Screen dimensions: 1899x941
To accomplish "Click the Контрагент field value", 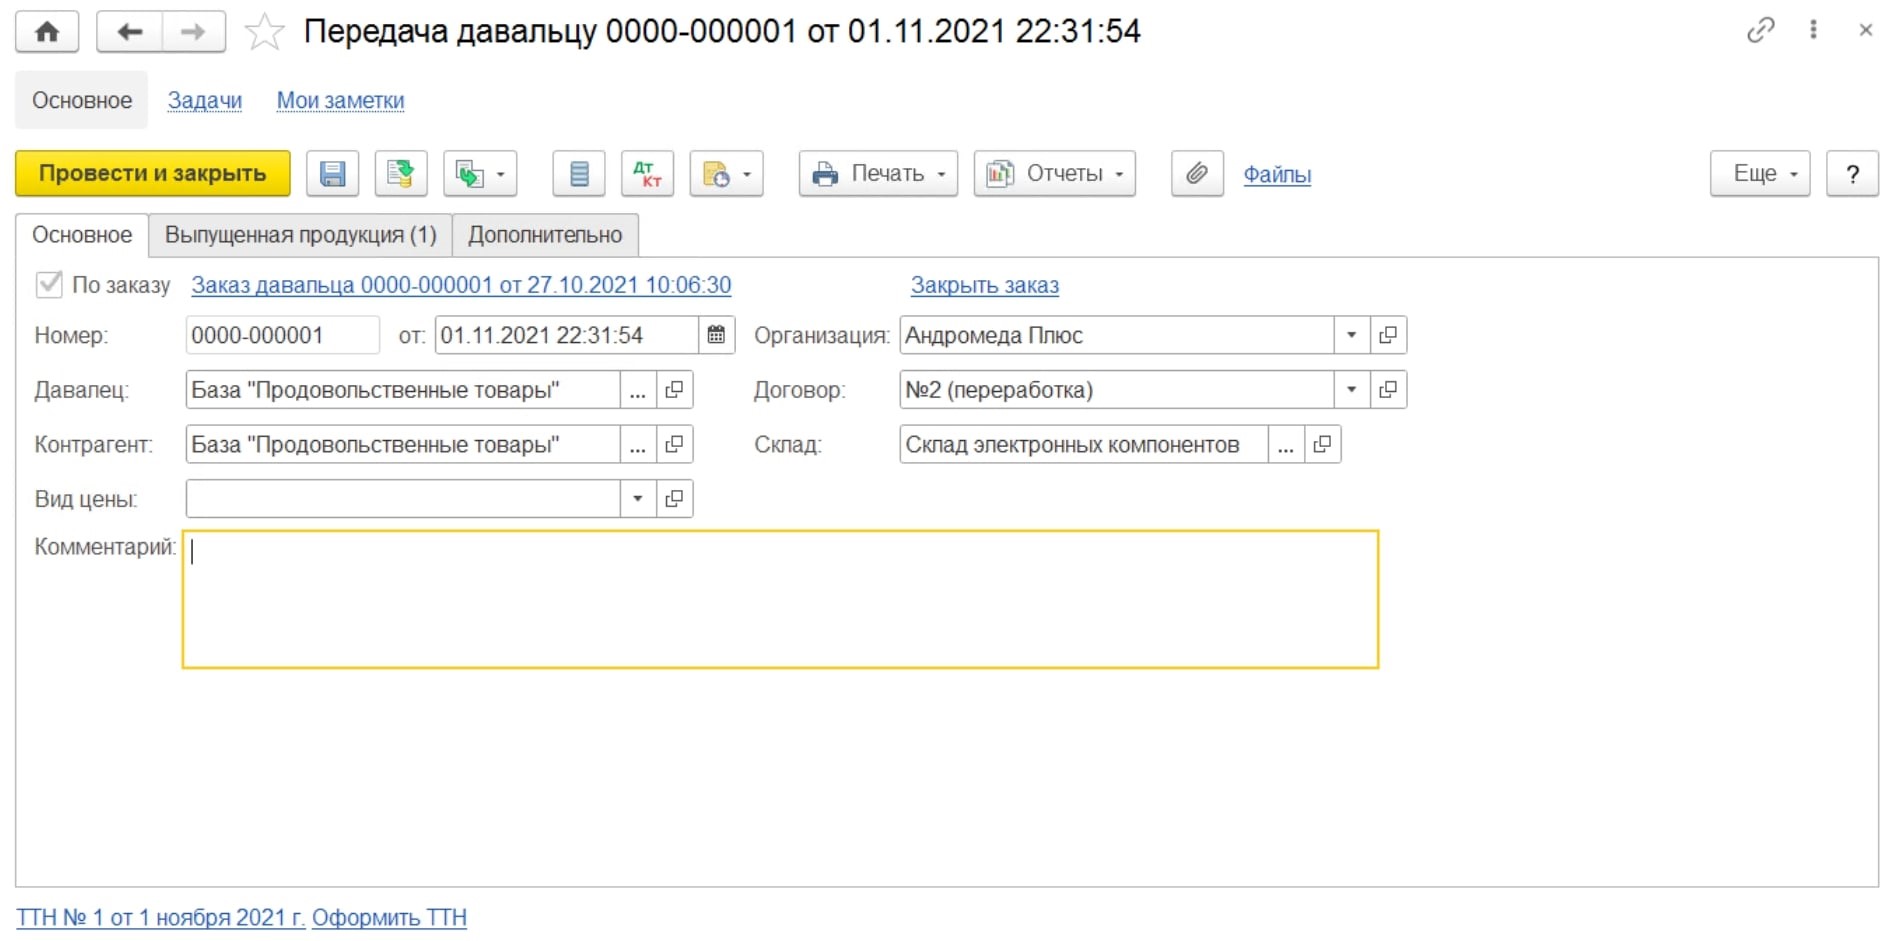I will click(403, 444).
